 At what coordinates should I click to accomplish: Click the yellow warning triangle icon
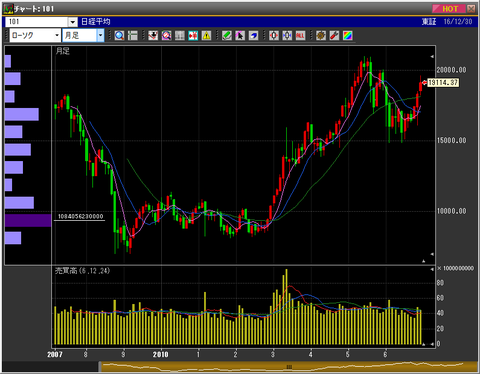click(x=206, y=35)
